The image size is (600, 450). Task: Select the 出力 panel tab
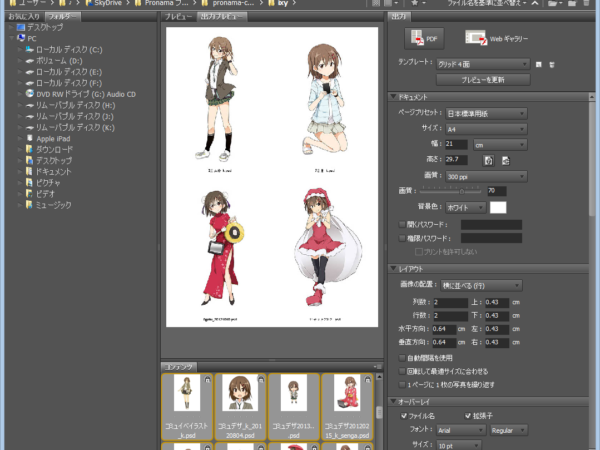pos(399,16)
